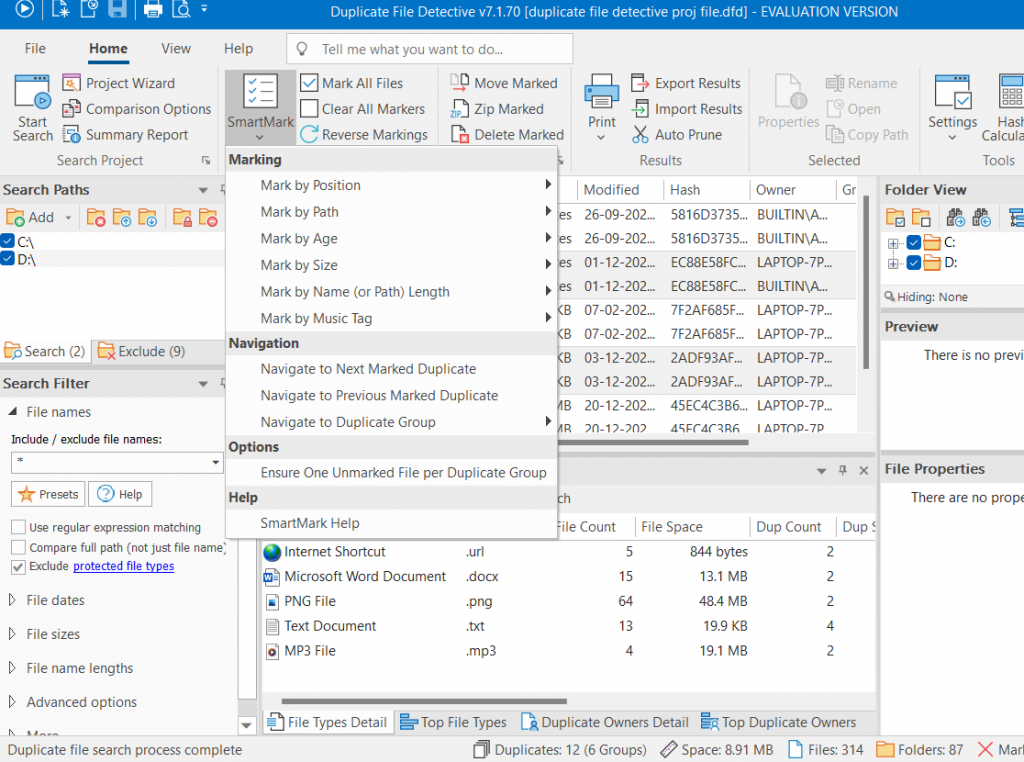Click the print preview icon in title bar
The width and height of the screenshot is (1024, 762).
tap(181, 10)
